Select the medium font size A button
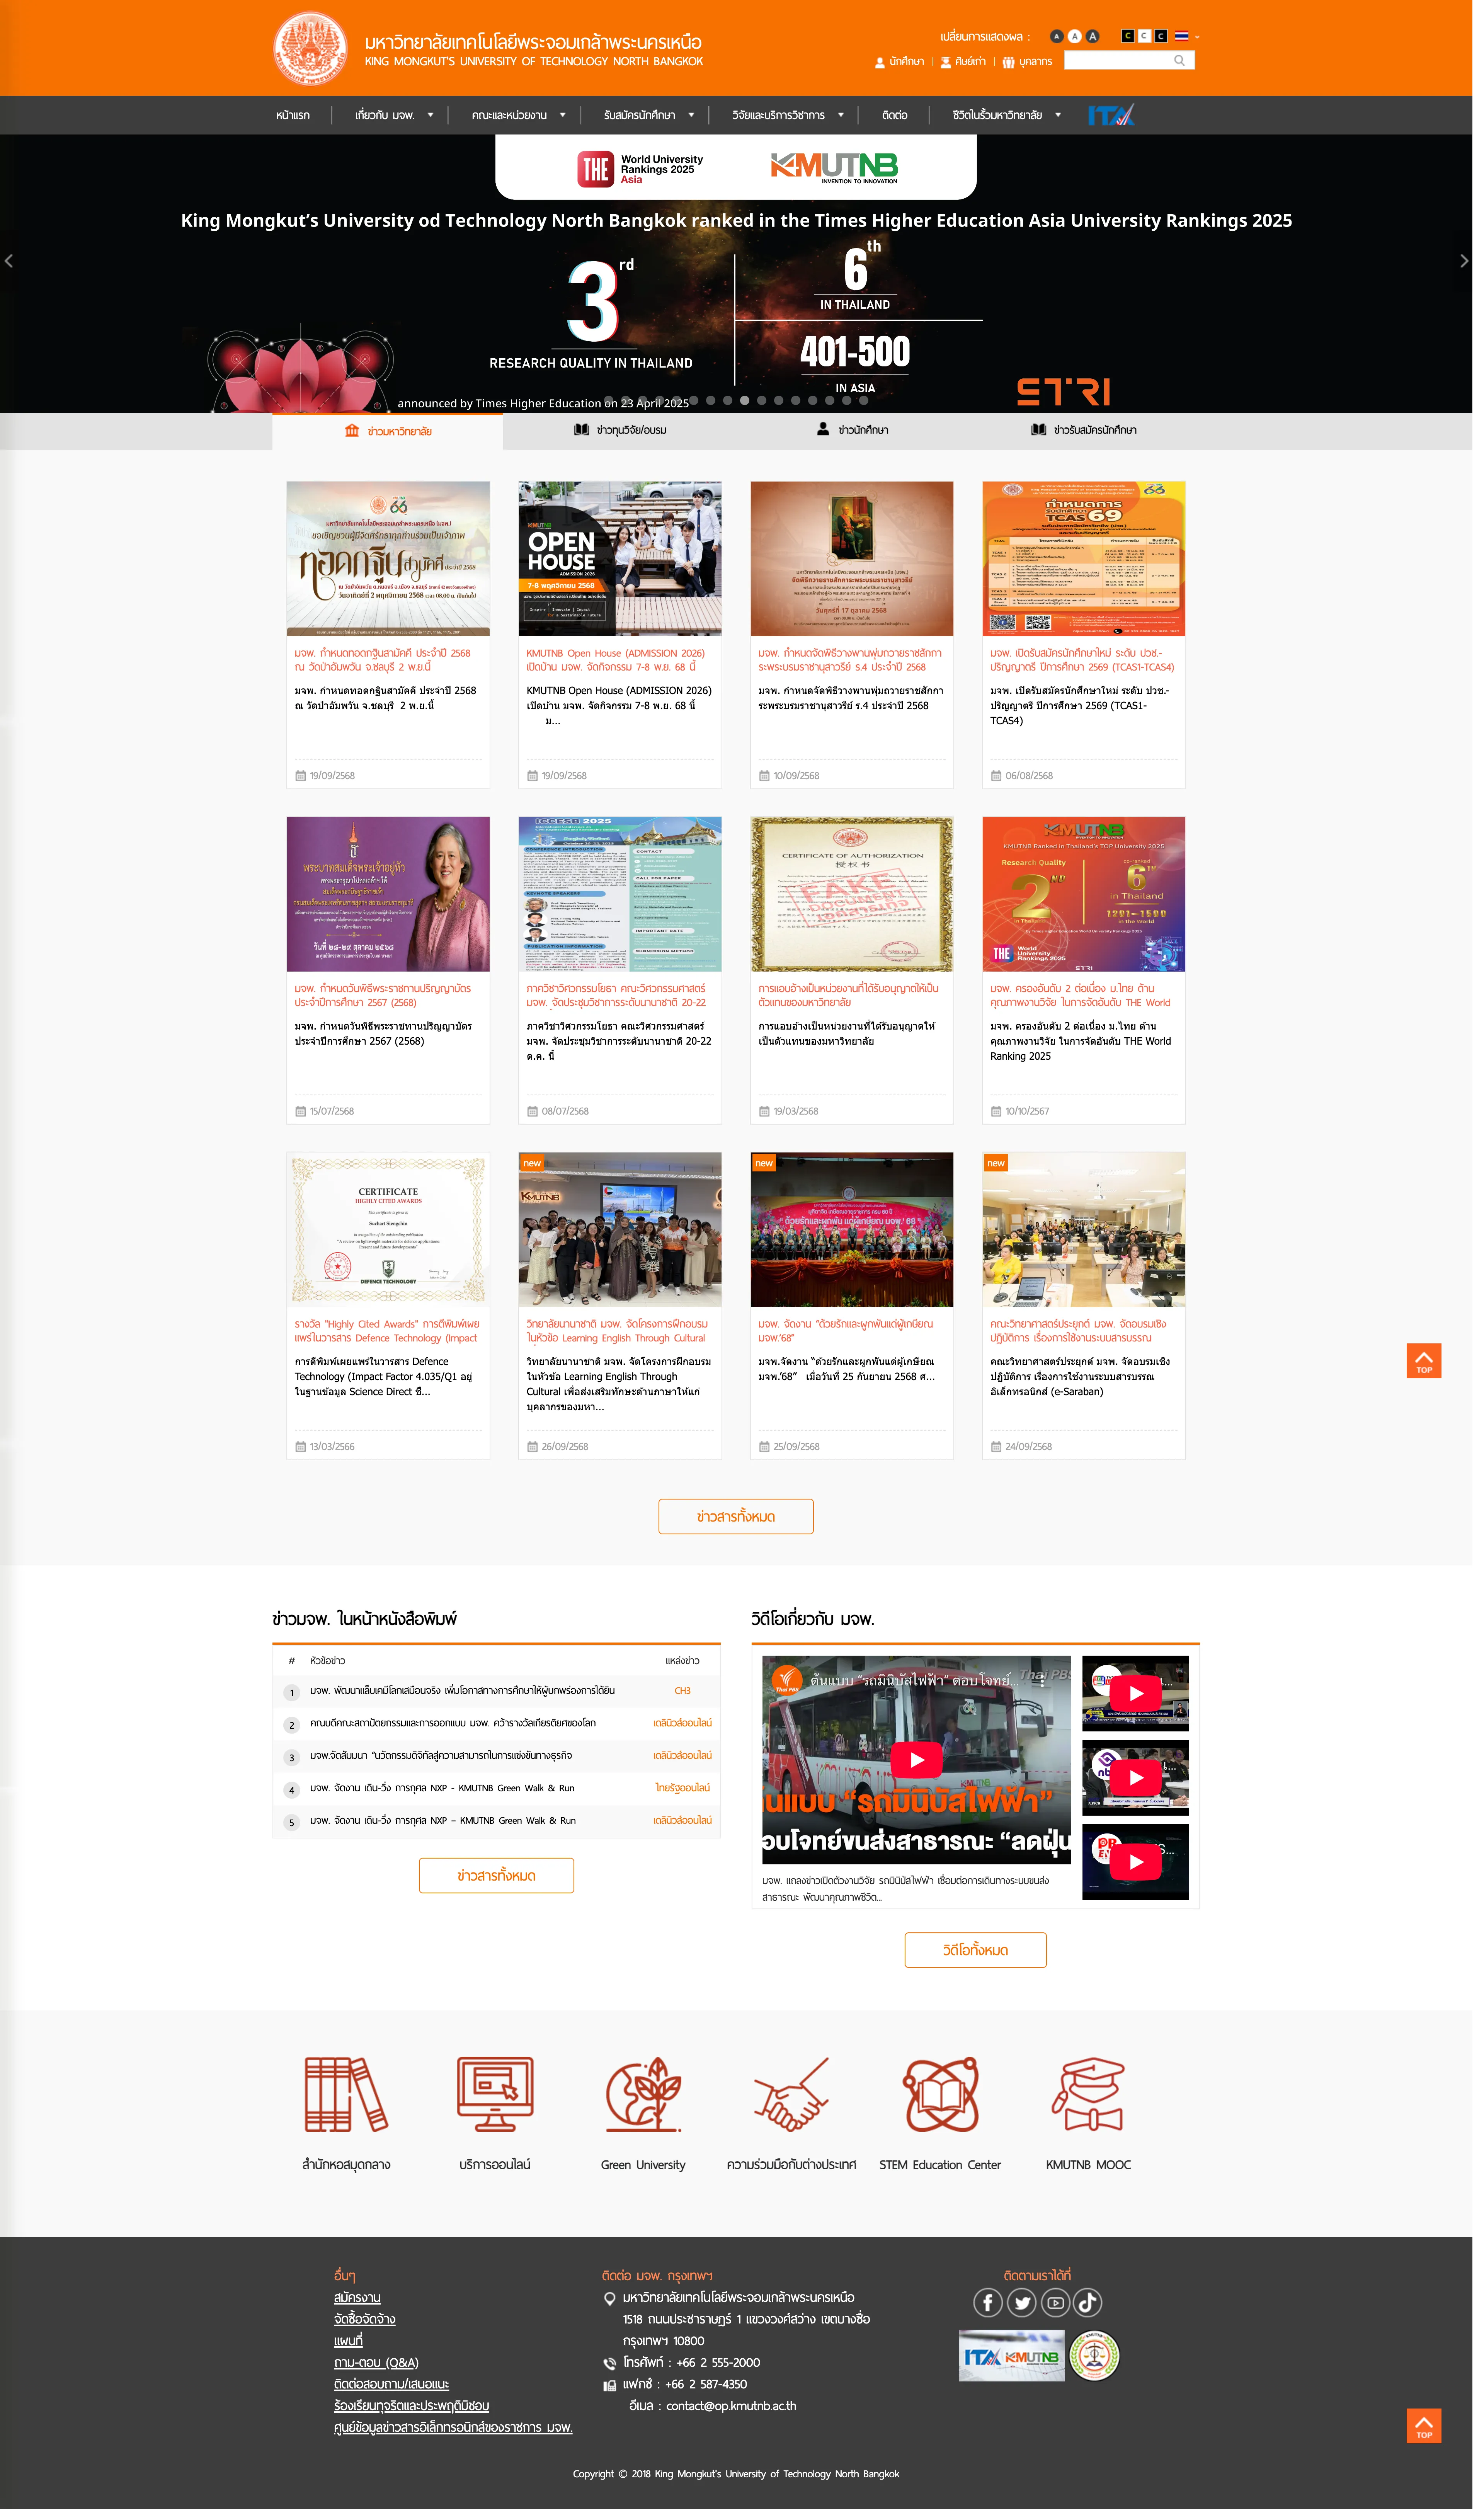This screenshot has height=2509, width=1484. coord(1075,36)
